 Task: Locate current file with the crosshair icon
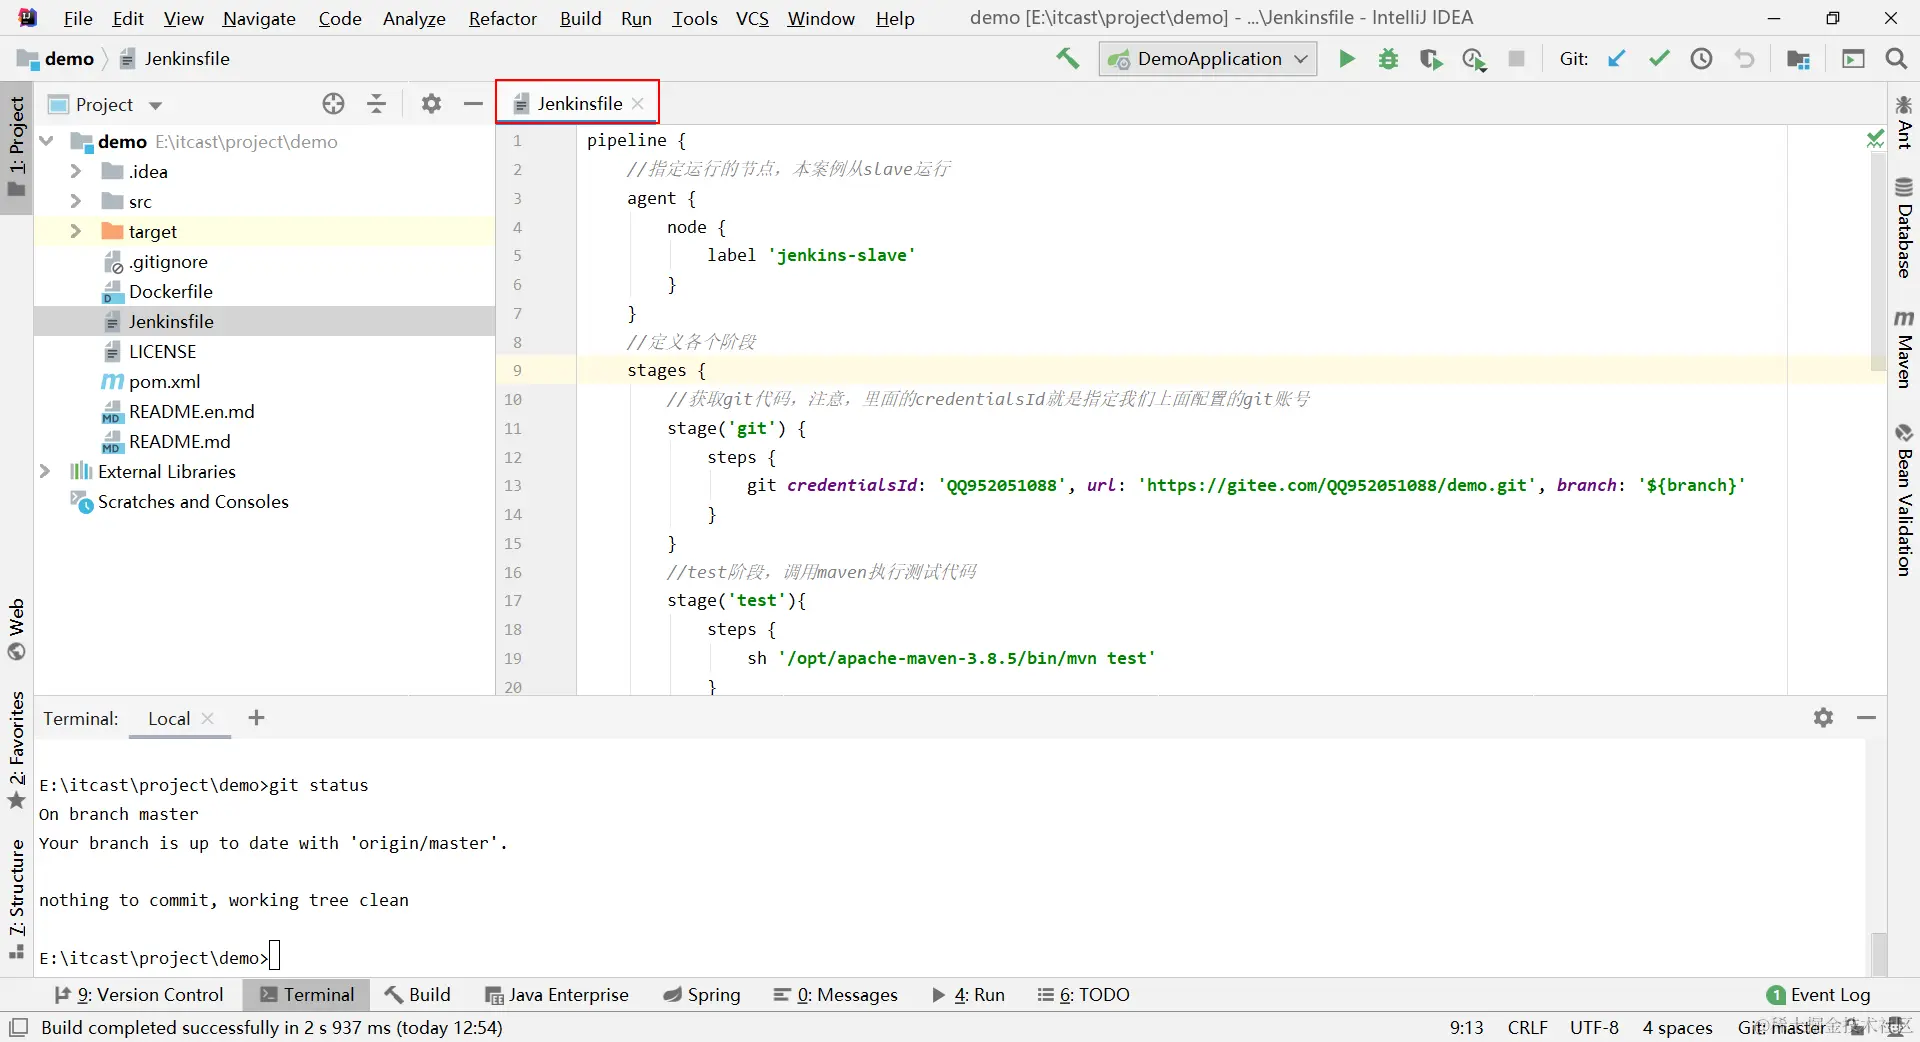point(333,104)
